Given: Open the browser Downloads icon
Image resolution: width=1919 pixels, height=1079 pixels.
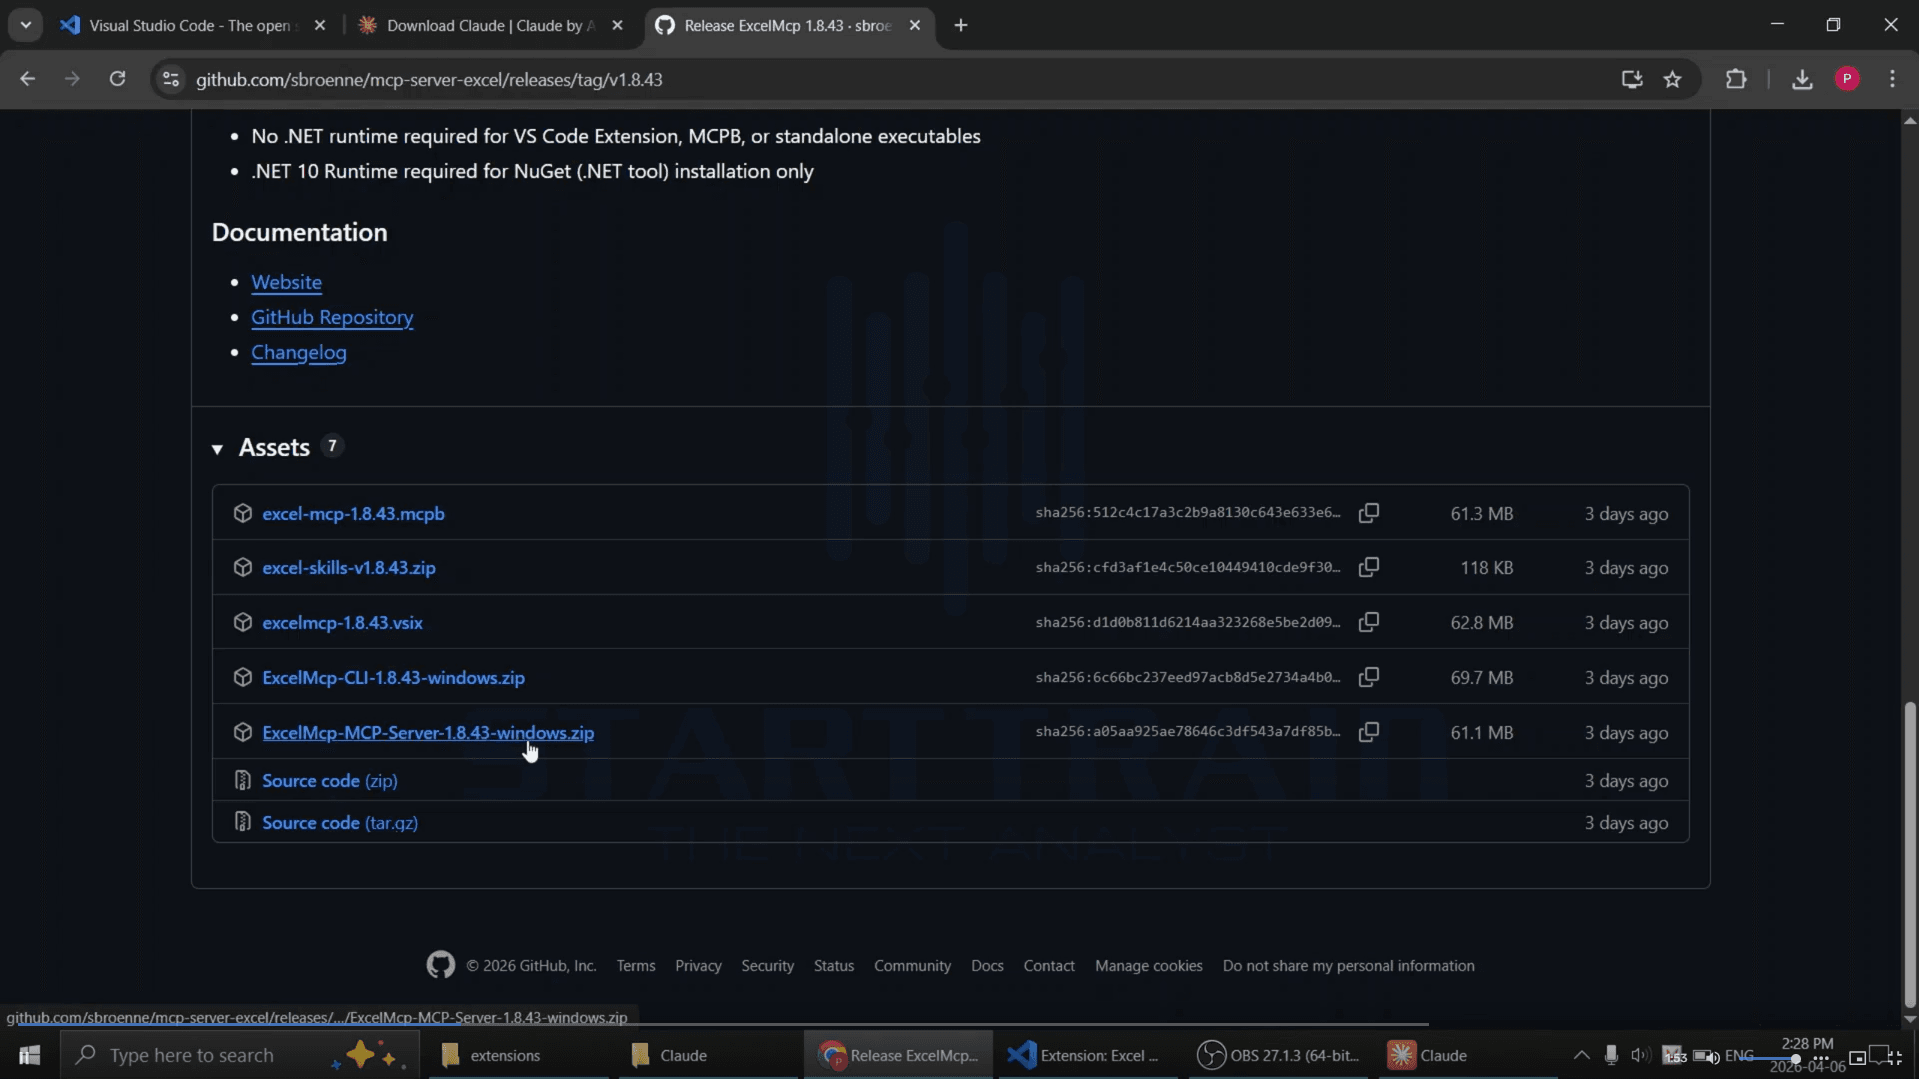Looking at the screenshot, I should point(1802,79).
